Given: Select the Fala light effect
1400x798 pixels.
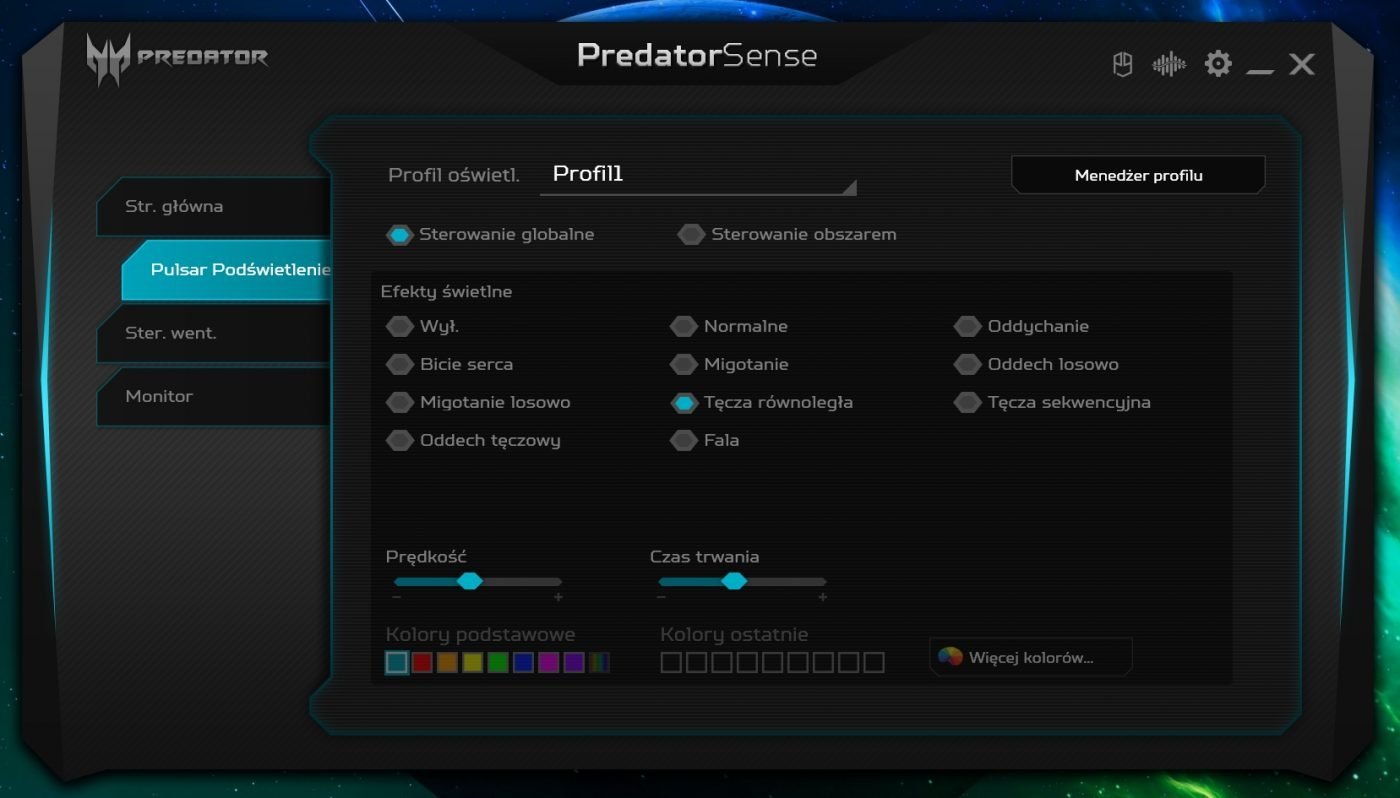Looking at the screenshot, I should pos(705,441).
